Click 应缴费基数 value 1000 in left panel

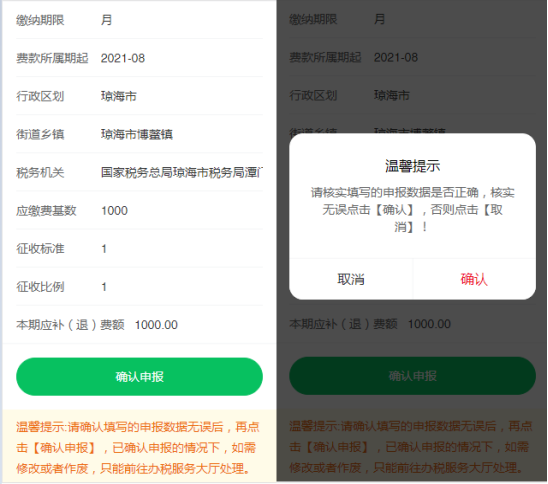(114, 210)
